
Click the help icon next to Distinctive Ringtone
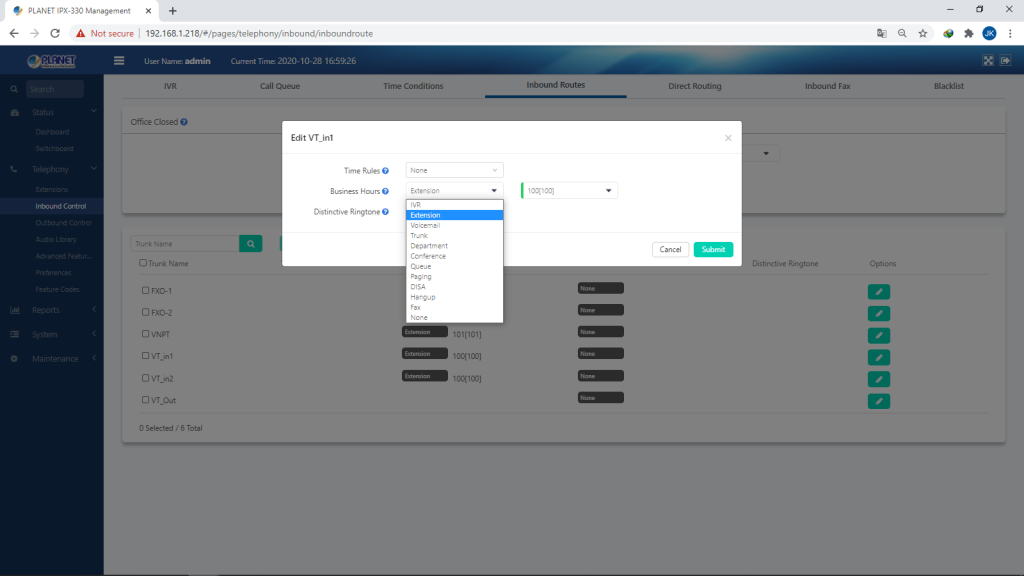click(385, 212)
